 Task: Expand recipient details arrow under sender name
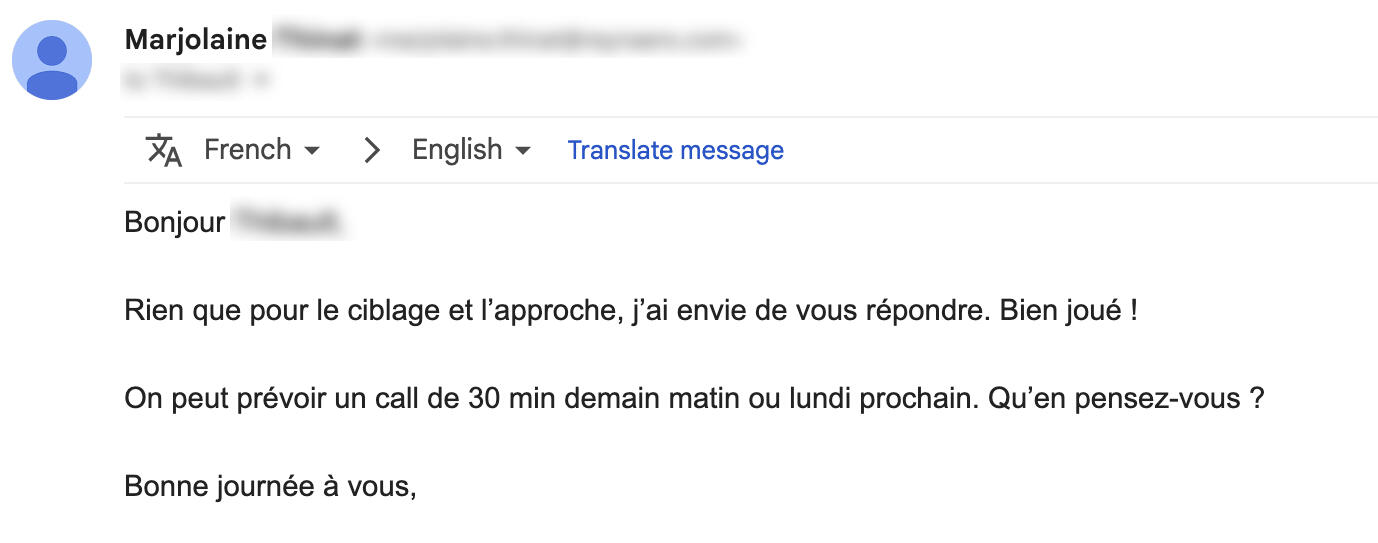tap(261, 80)
